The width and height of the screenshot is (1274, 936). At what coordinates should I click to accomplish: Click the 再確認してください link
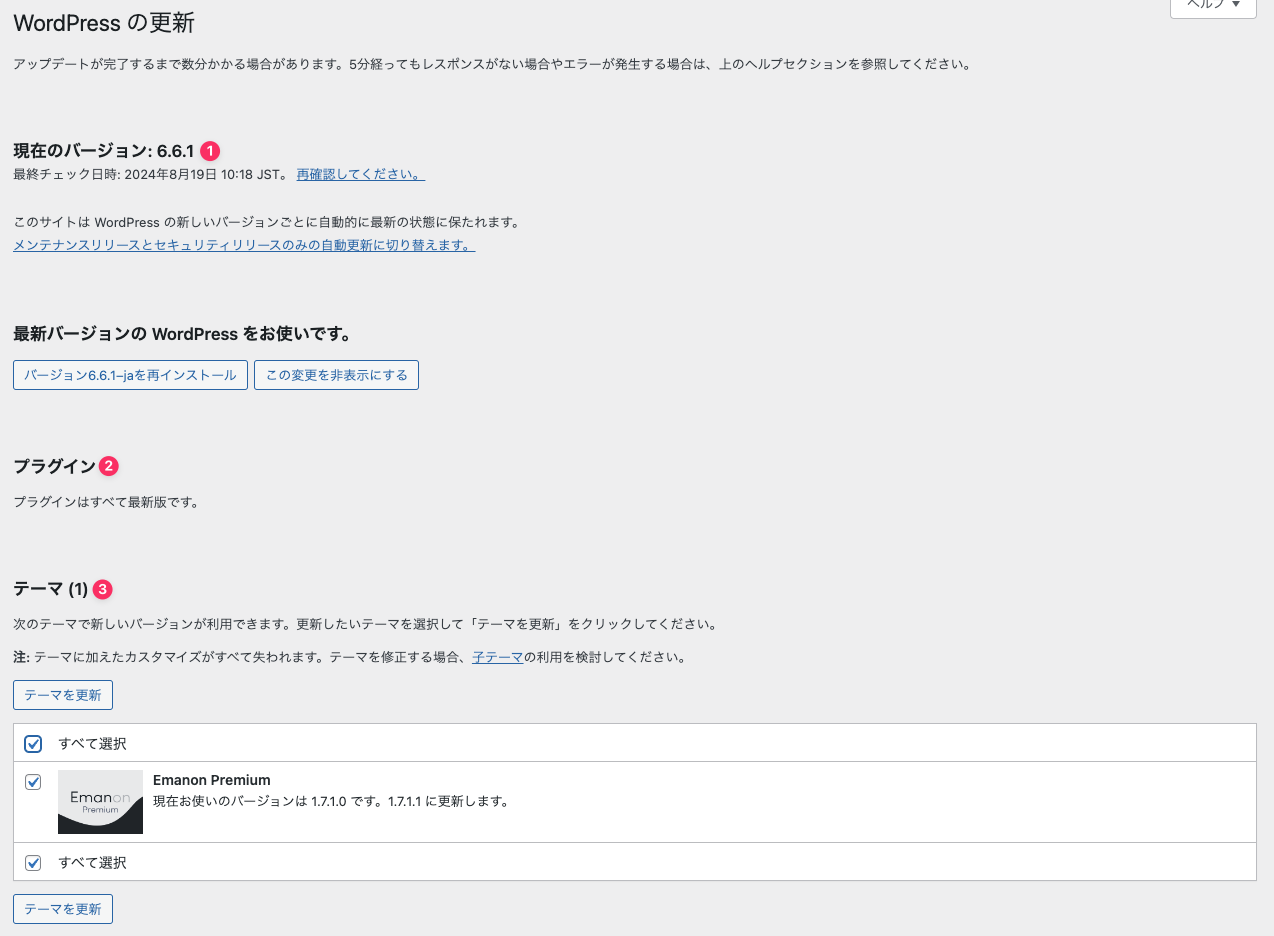pos(360,174)
